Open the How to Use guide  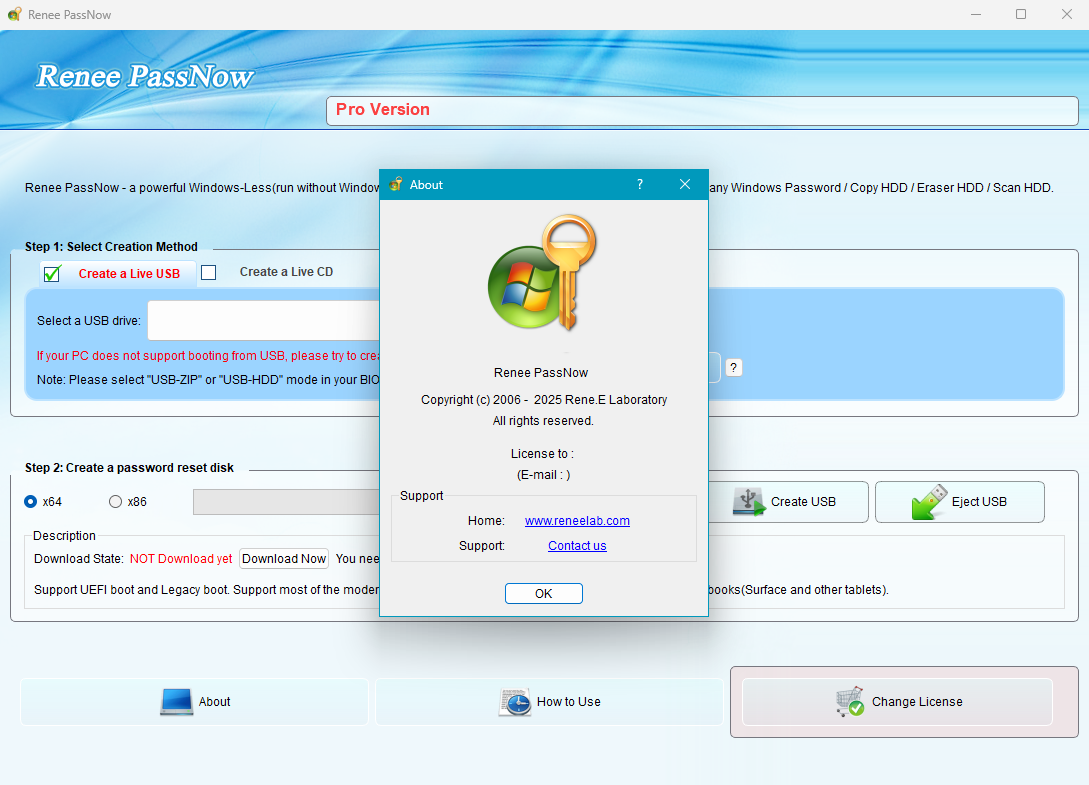click(549, 702)
